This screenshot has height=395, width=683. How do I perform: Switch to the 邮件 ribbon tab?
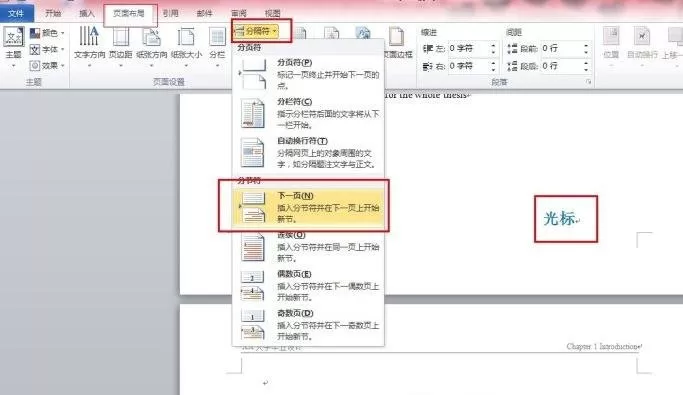[x=204, y=14]
